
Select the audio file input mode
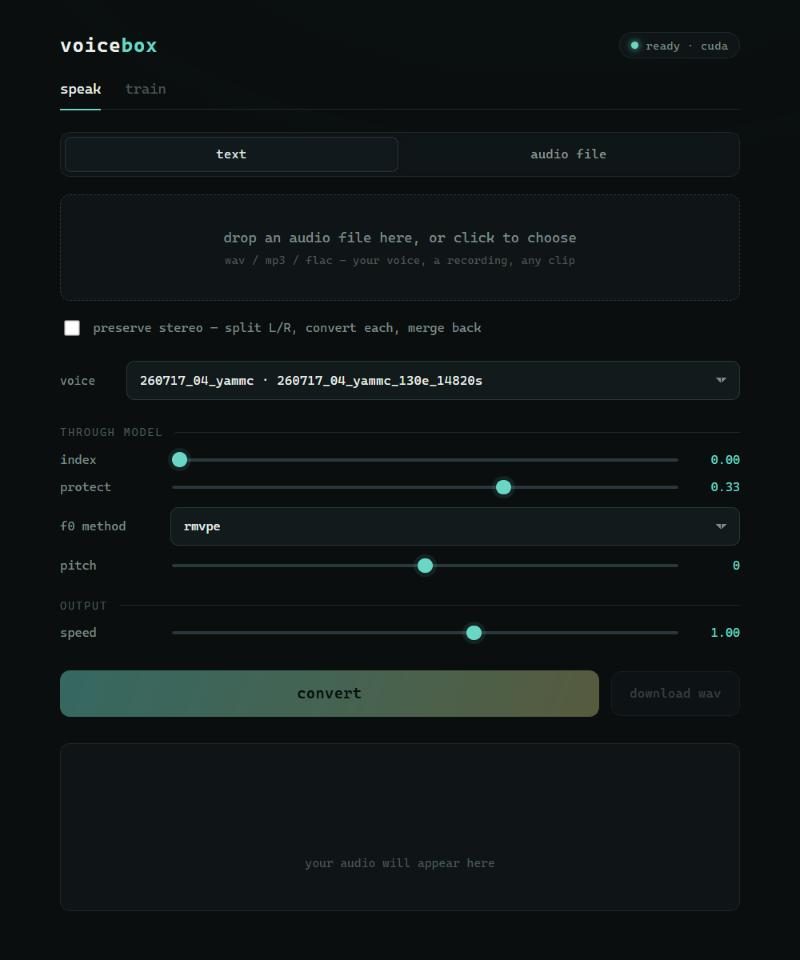pyautogui.click(x=568, y=154)
